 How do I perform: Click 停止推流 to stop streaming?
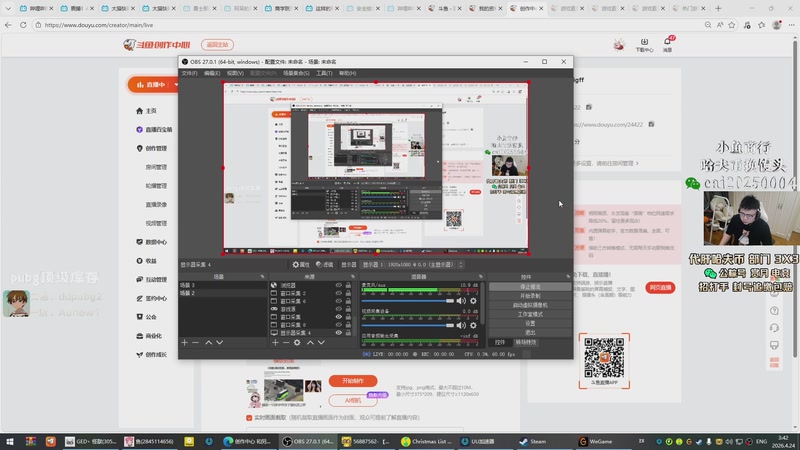click(530, 287)
